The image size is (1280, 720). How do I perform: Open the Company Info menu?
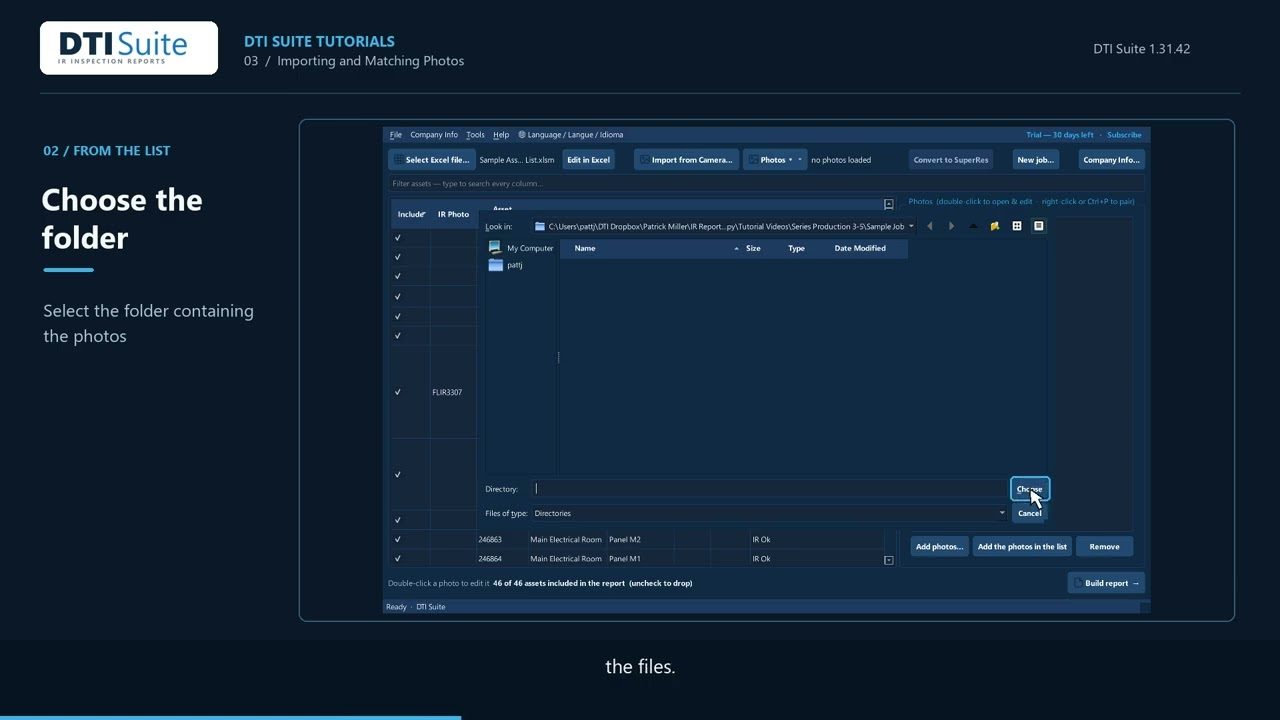coord(434,135)
